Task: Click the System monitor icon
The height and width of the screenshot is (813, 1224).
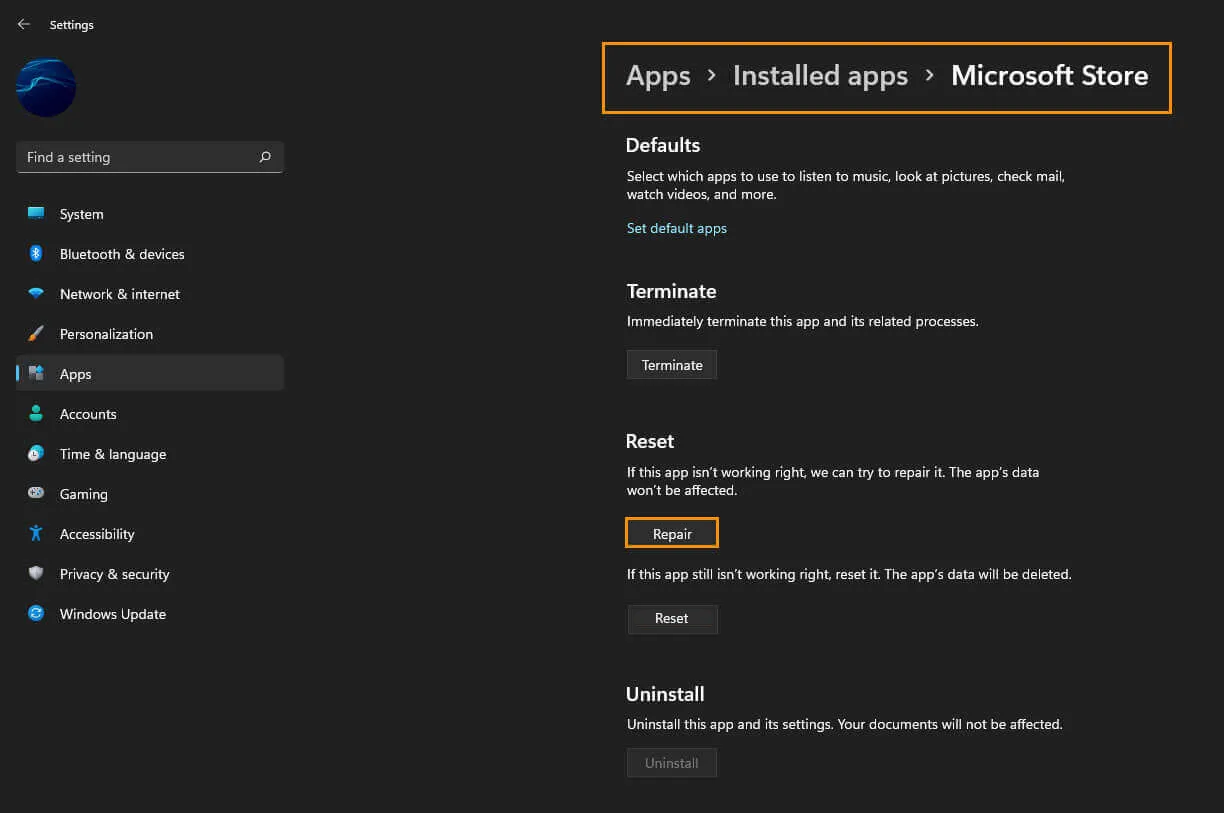Action: coord(36,214)
